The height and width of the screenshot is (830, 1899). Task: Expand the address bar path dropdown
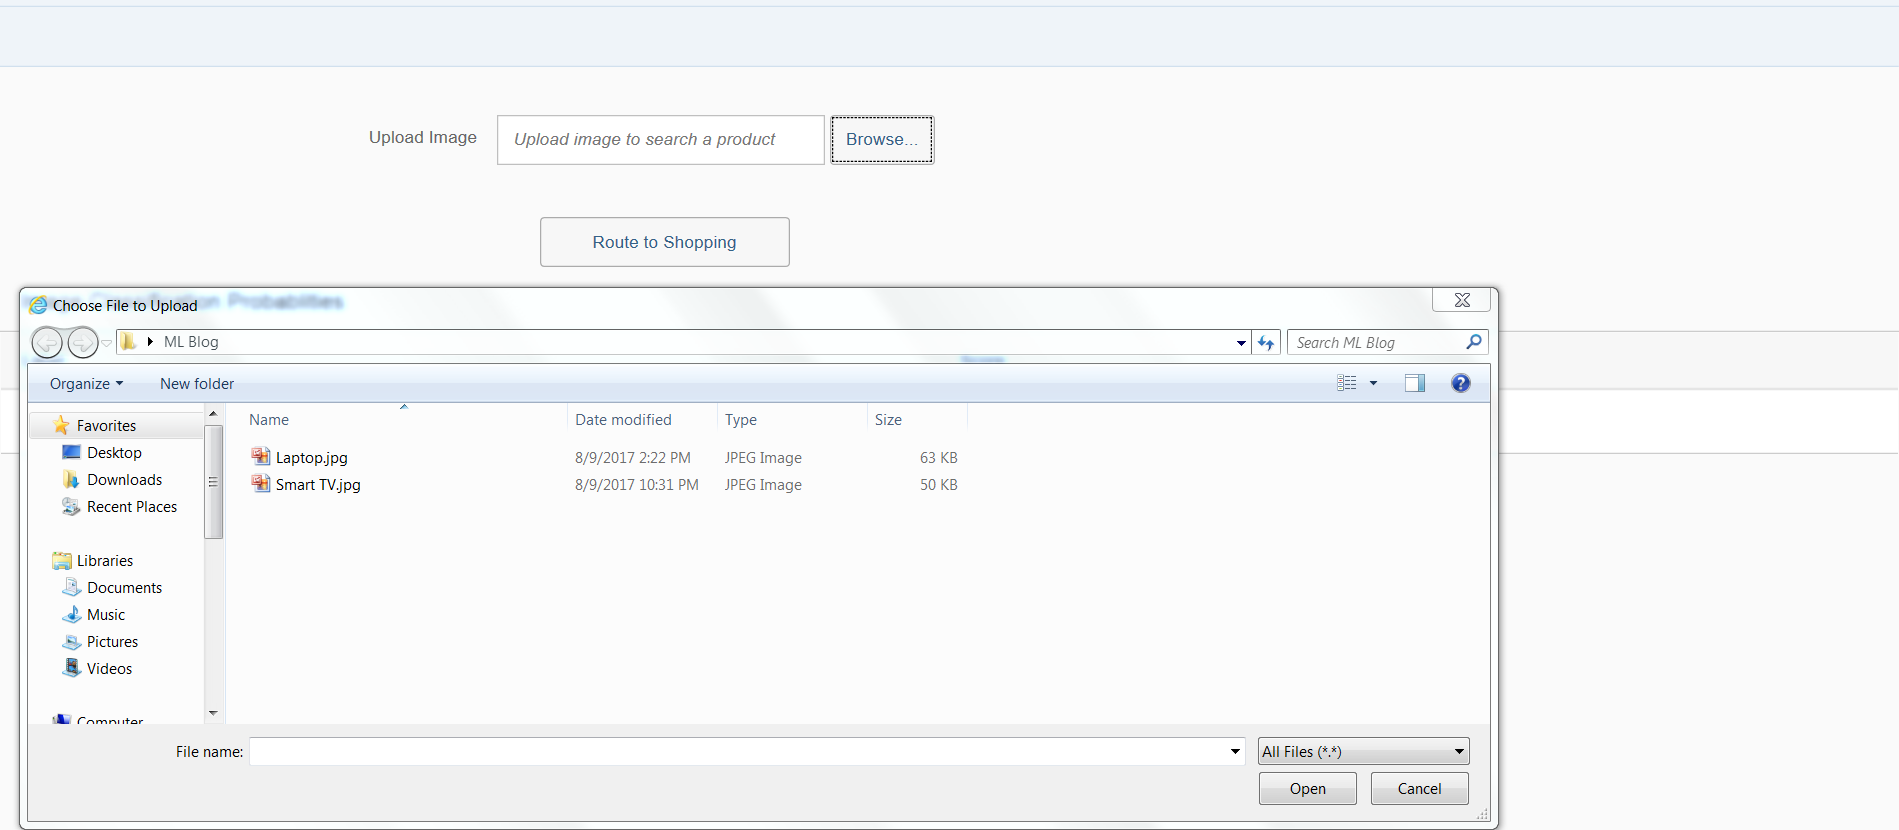click(1241, 343)
